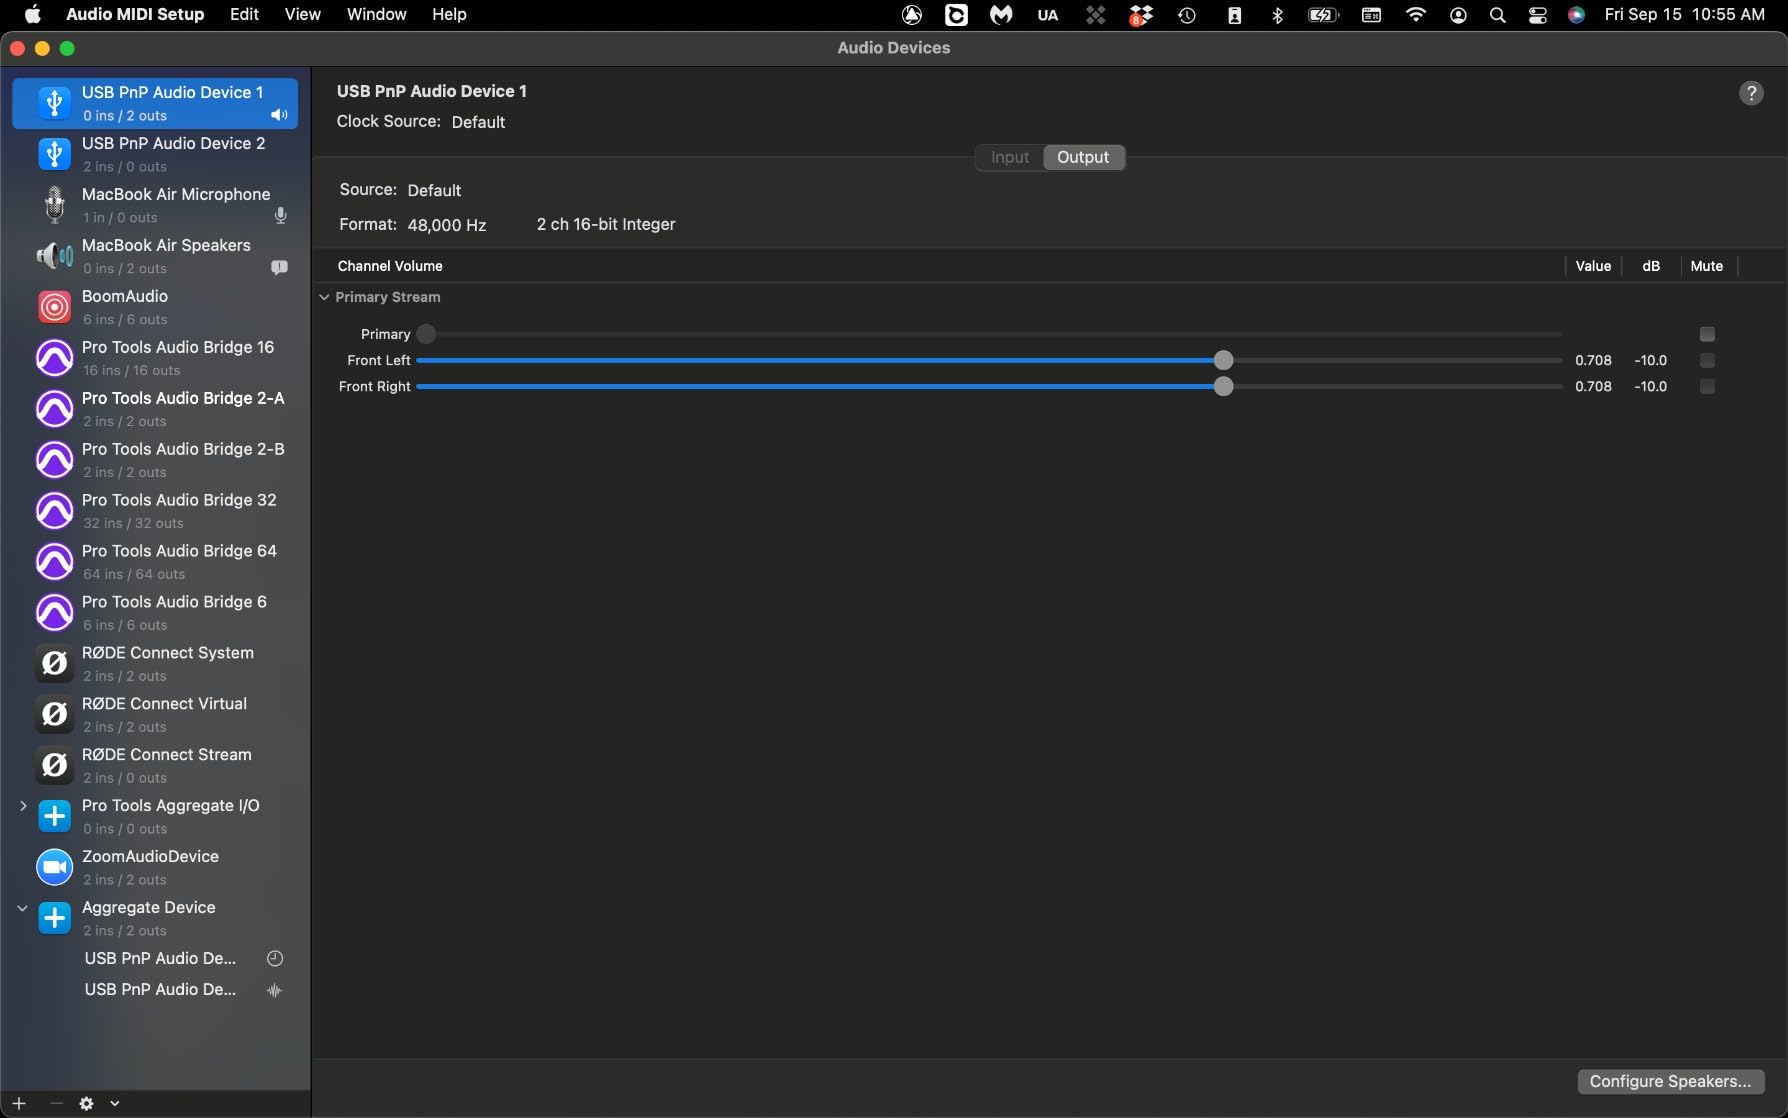The width and height of the screenshot is (1788, 1118).
Task: Click the RØDE Connect Stream icon
Action: pyautogui.click(x=54, y=766)
